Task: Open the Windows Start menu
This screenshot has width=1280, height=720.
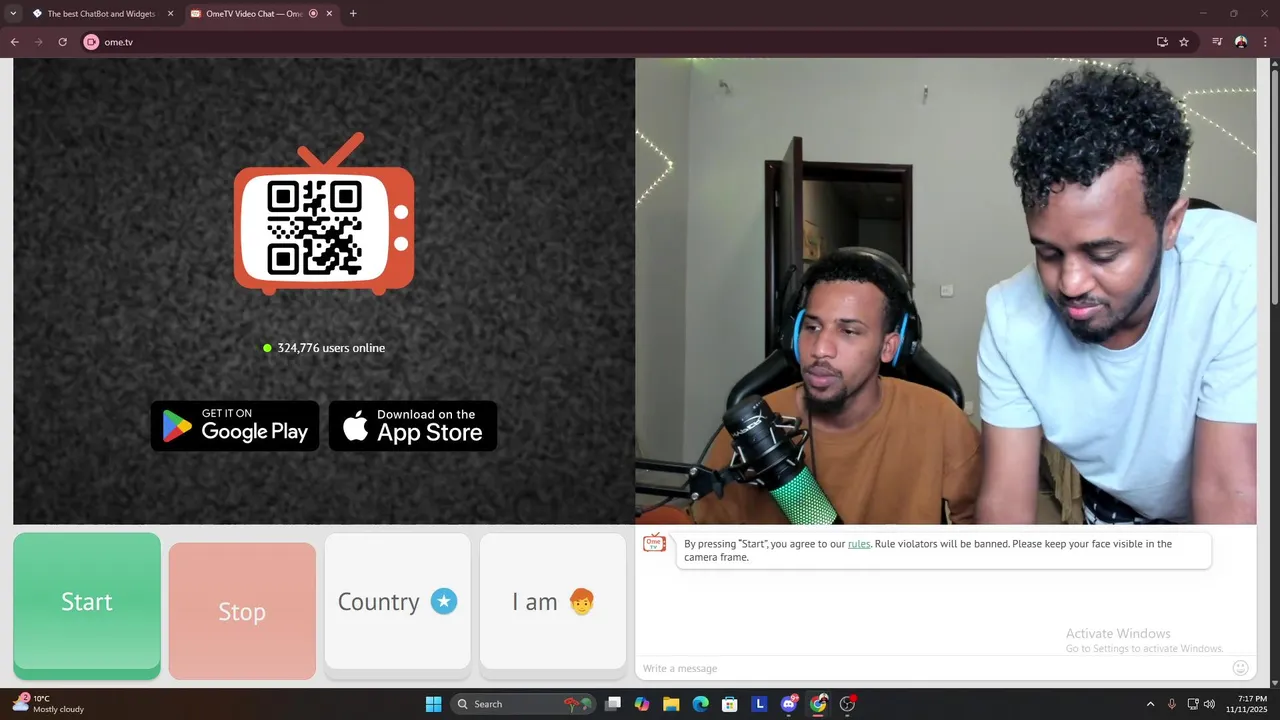Action: (433, 704)
